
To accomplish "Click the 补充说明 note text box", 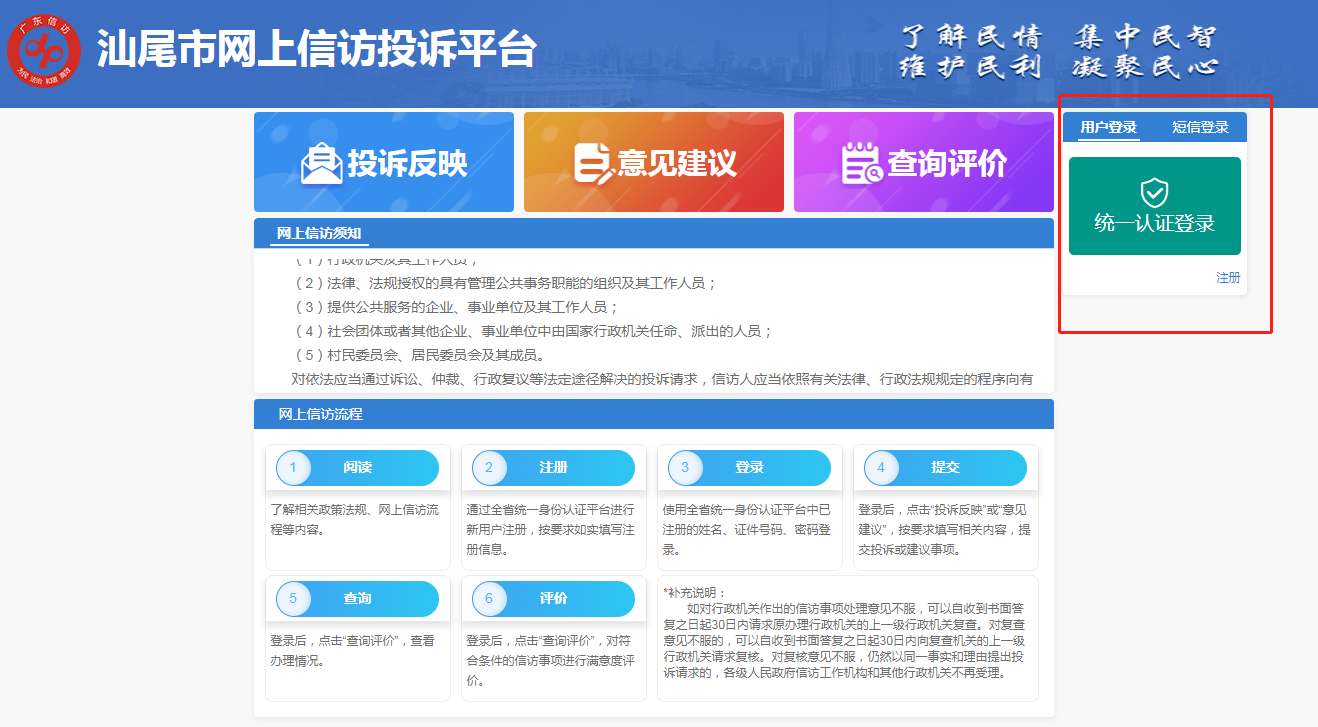I will coord(847,638).
